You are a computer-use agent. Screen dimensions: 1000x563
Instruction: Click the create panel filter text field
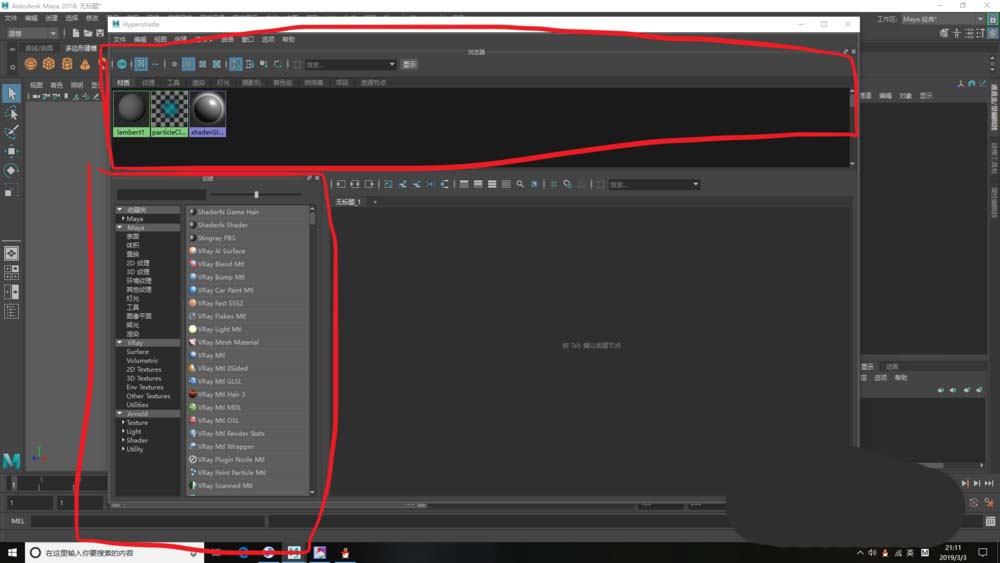click(161, 194)
